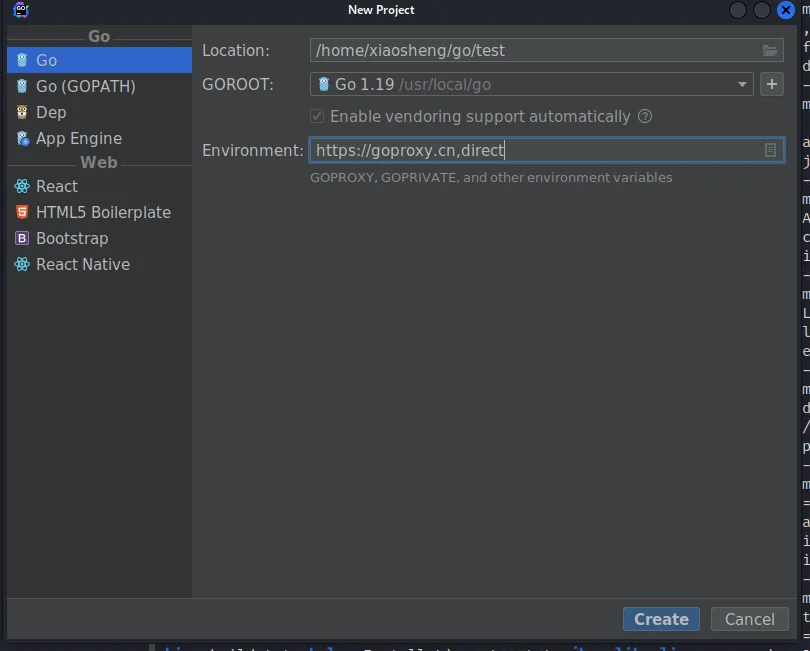The image size is (810, 651).
Task: Add a new GOROOT SDK
Action: click(x=772, y=84)
